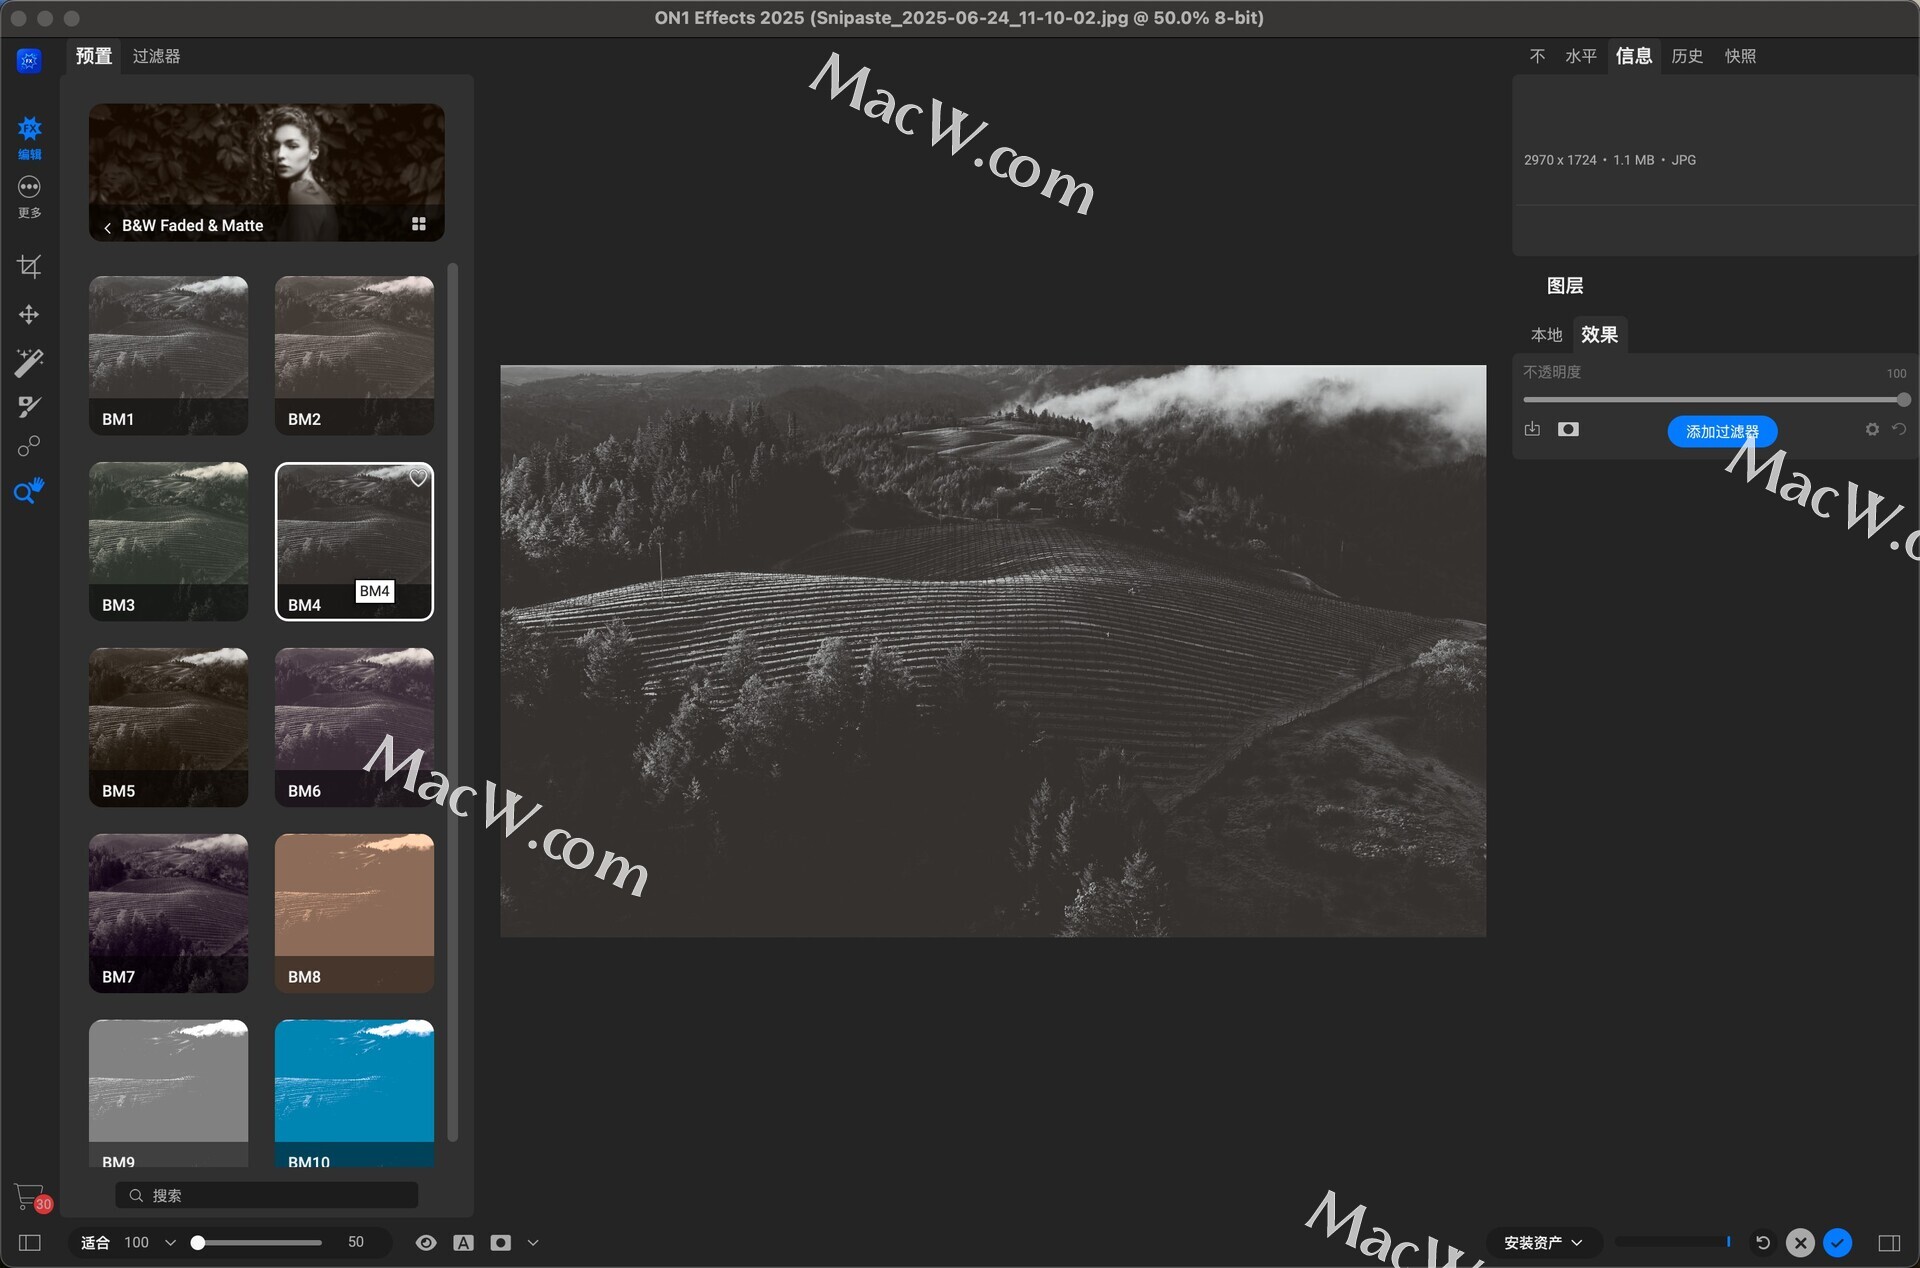1920x1268 pixels.
Task: Open layer settings gear icon
Action: [1872, 430]
